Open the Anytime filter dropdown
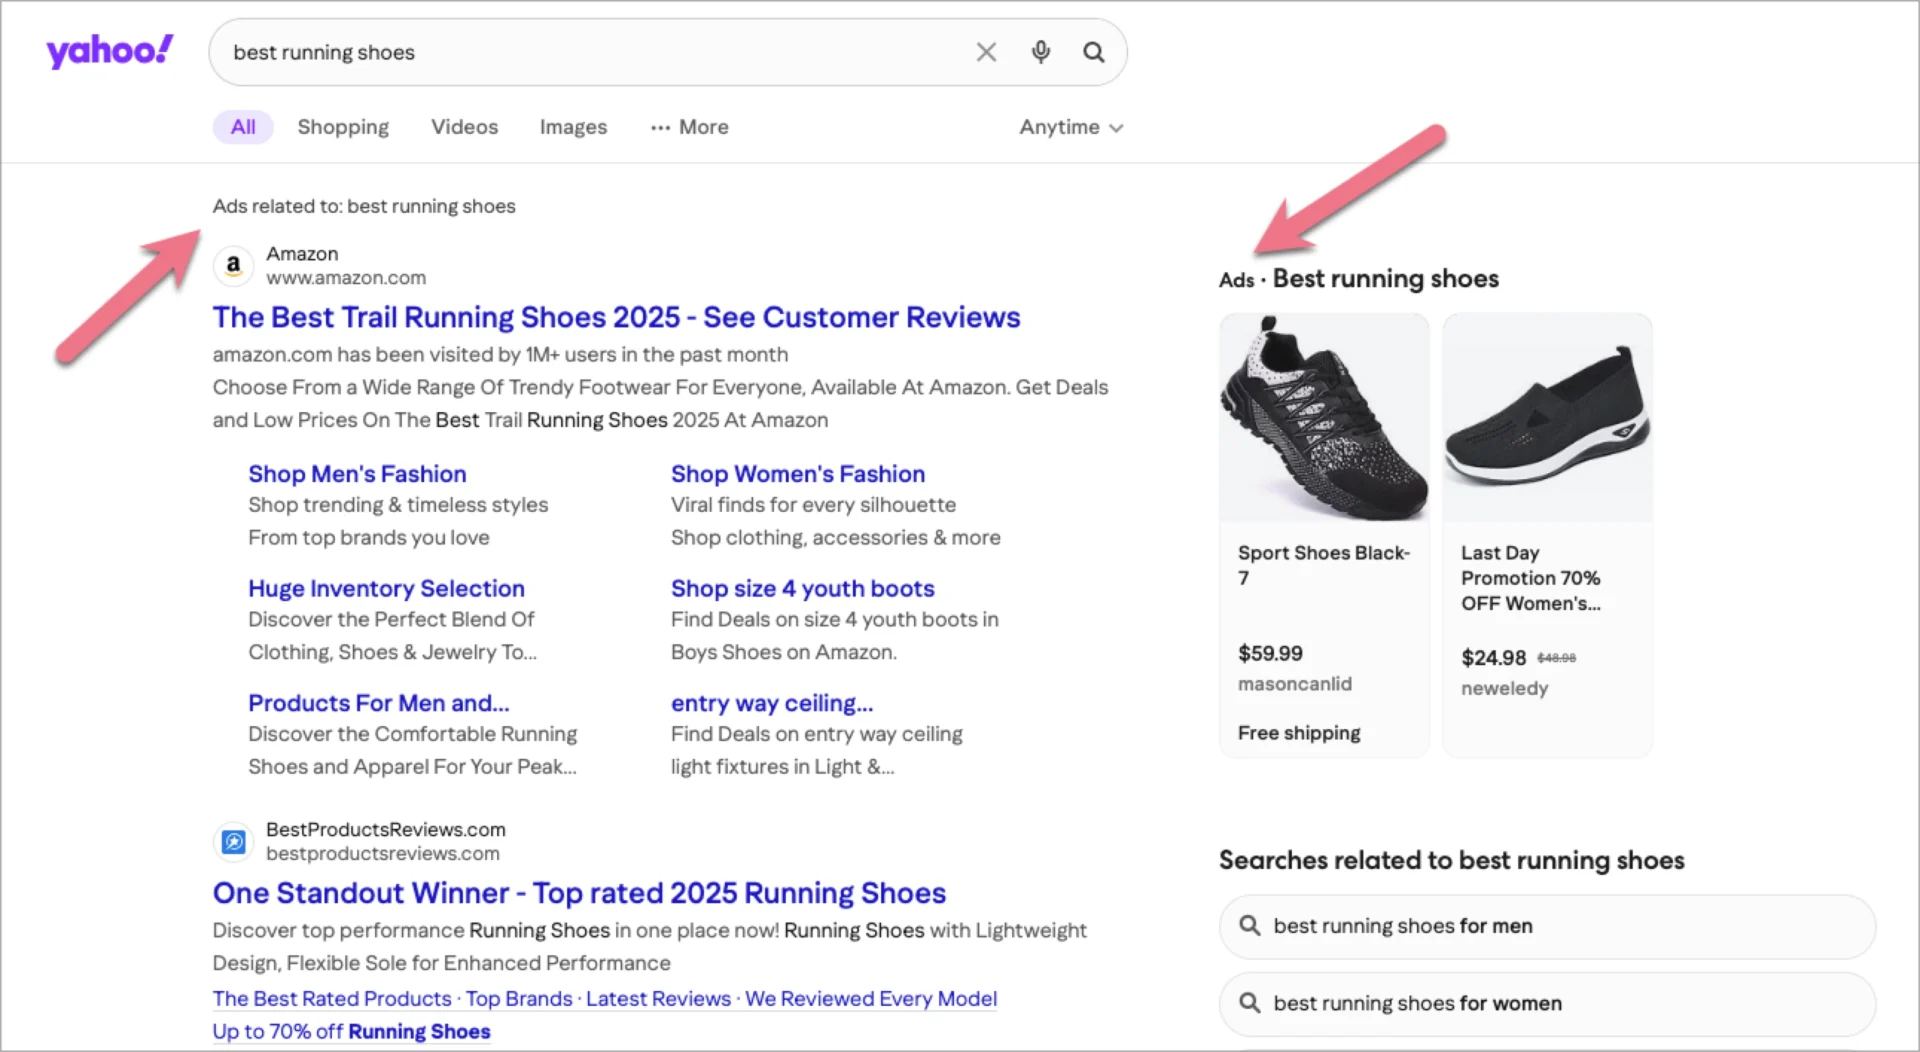1920x1052 pixels. click(x=1070, y=127)
